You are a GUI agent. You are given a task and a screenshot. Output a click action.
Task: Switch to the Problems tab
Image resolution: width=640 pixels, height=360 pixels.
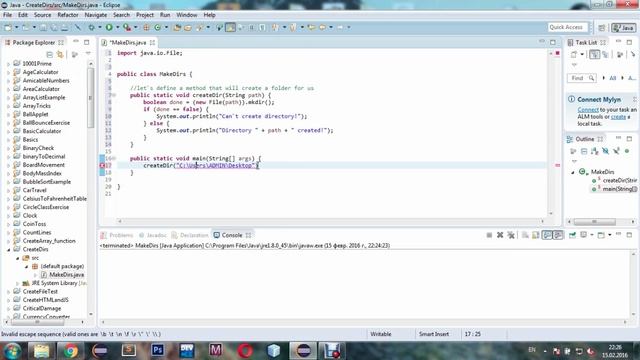pyautogui.click(x=118, y=235)
